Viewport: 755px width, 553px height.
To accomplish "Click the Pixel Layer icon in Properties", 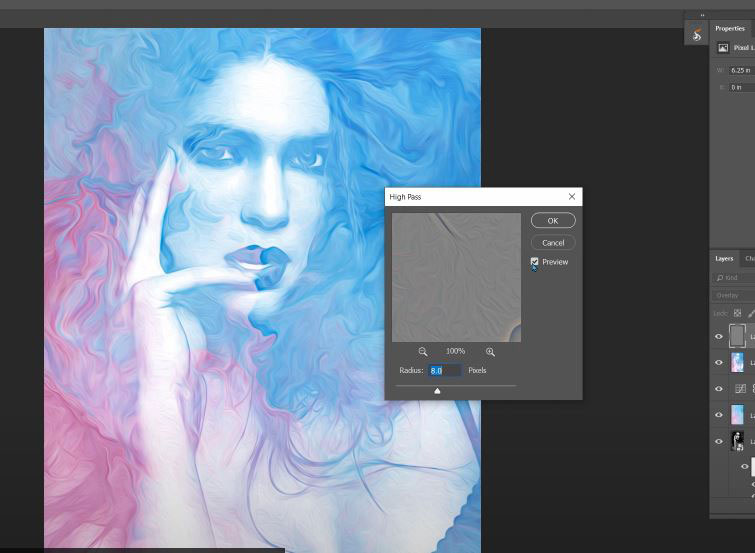I will [x=723, y=47].
